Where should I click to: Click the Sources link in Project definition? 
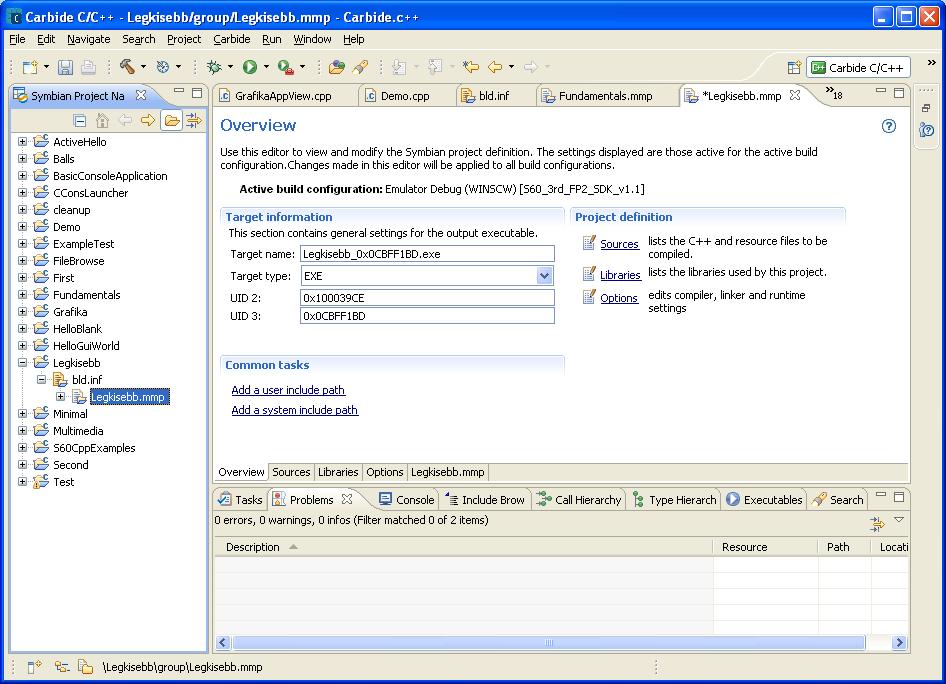click(619, 244)
